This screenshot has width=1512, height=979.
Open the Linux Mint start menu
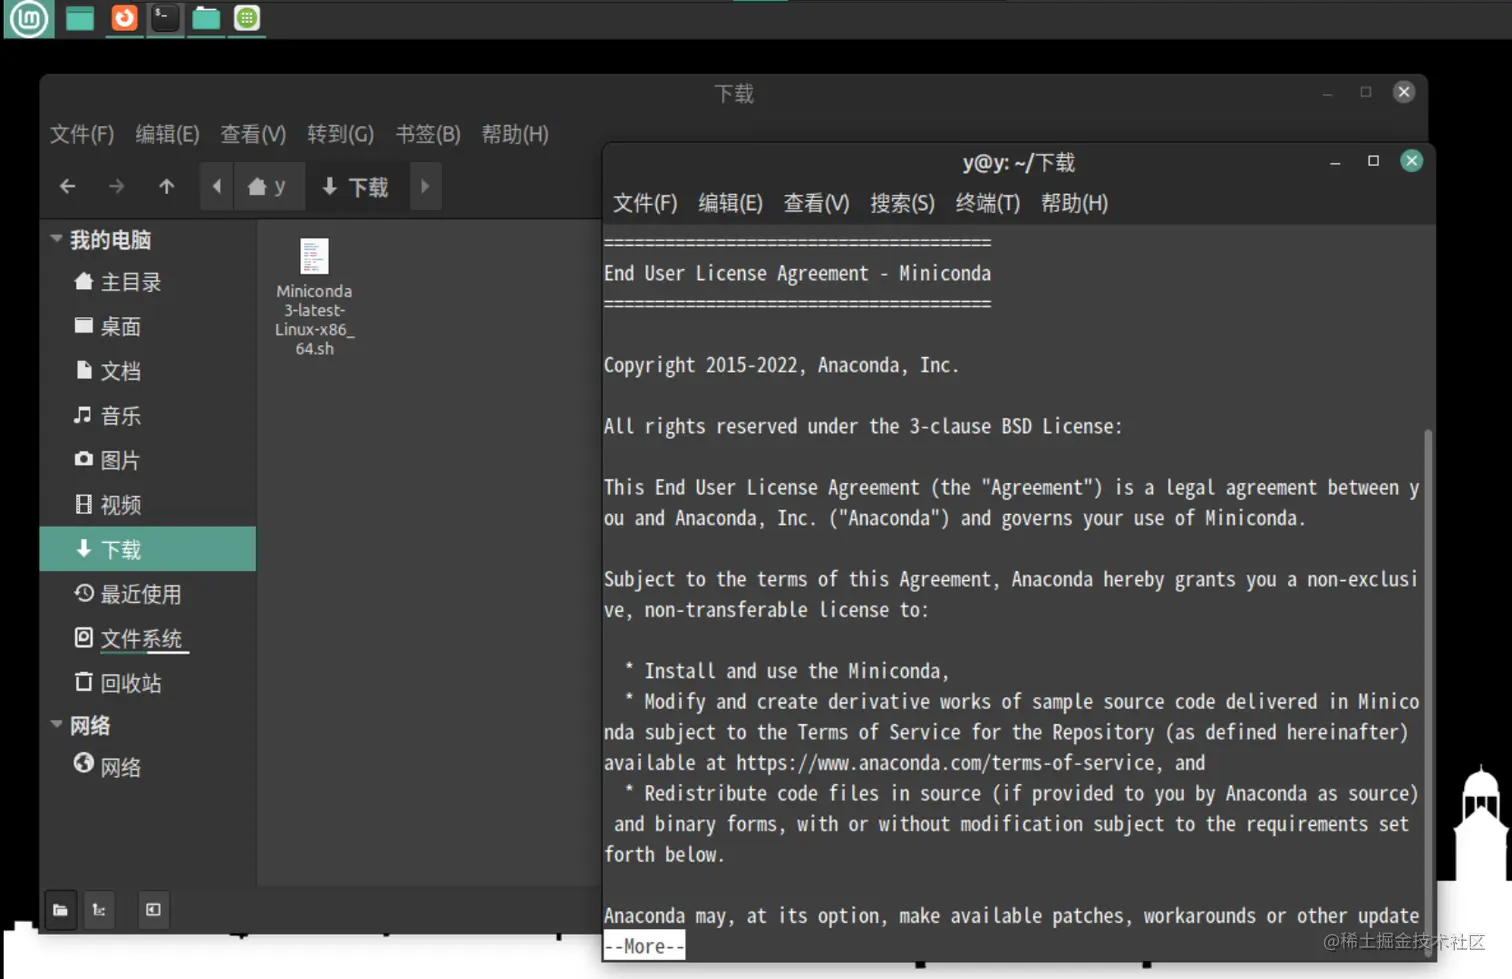pos(28,18)
